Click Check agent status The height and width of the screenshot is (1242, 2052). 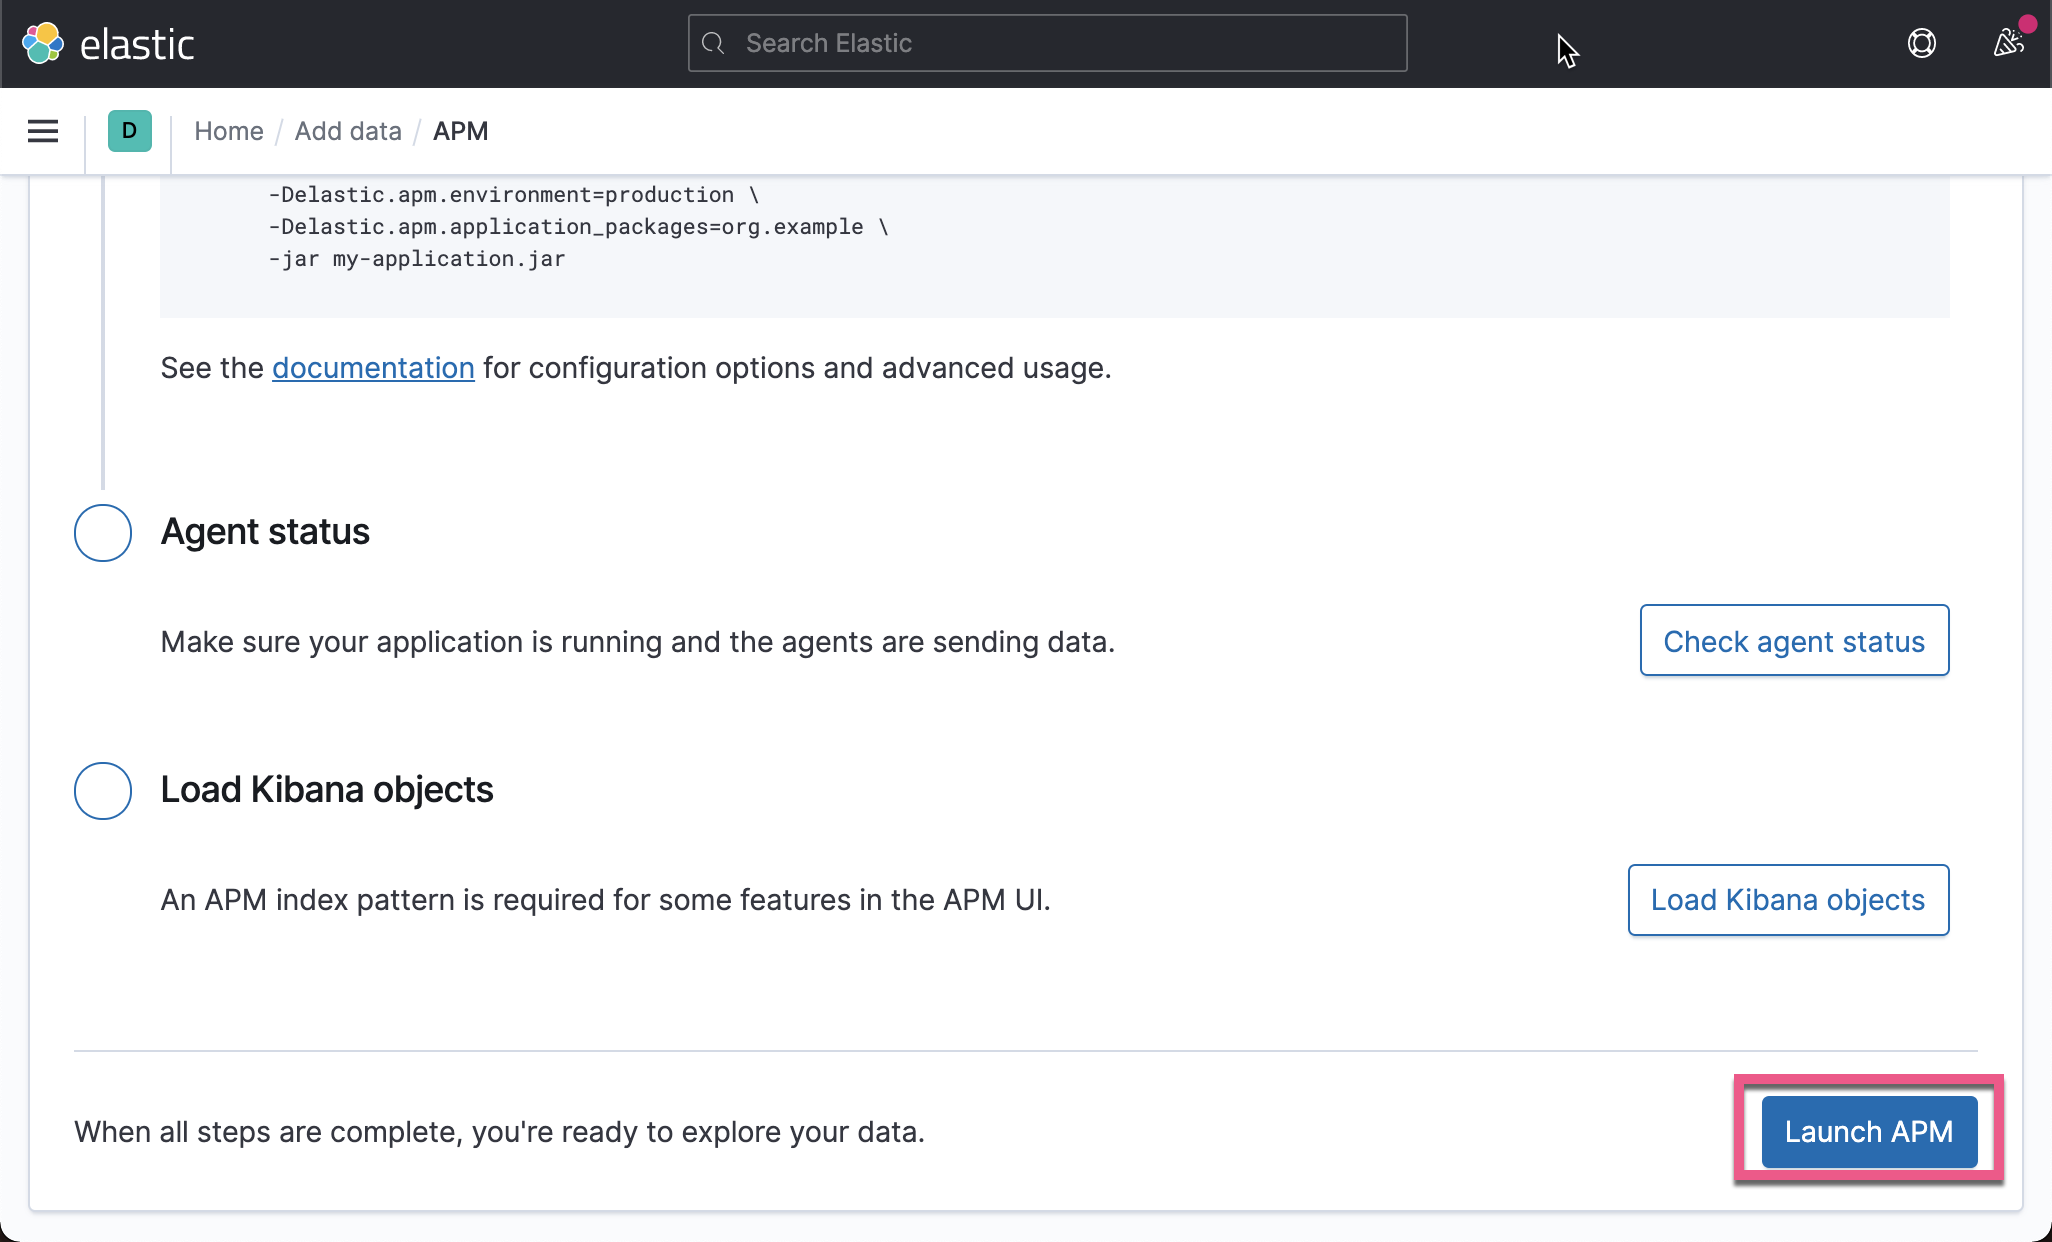pos(1793,641)
